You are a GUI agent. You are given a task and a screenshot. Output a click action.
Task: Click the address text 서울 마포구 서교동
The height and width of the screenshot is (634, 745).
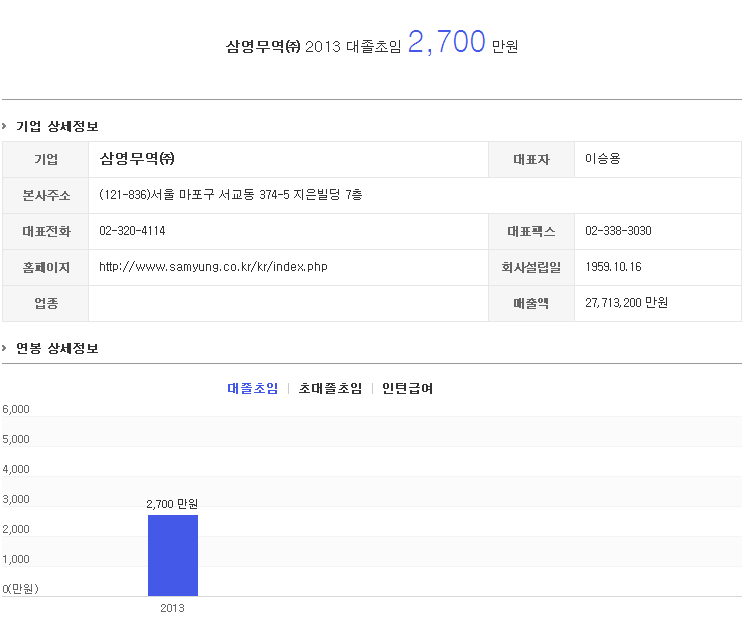[203, 194]
